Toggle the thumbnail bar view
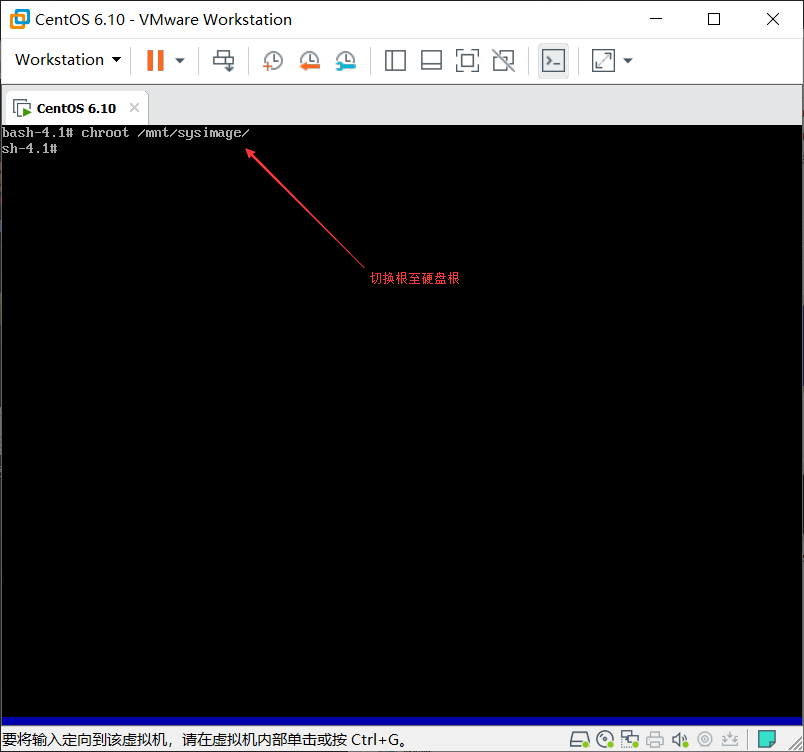This screenshot has height=752, width=804. (431, 60)
